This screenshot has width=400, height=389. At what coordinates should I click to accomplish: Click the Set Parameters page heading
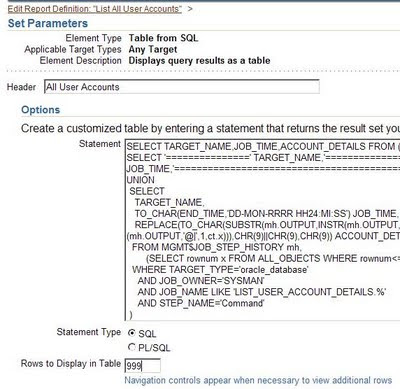coord(48,23)
